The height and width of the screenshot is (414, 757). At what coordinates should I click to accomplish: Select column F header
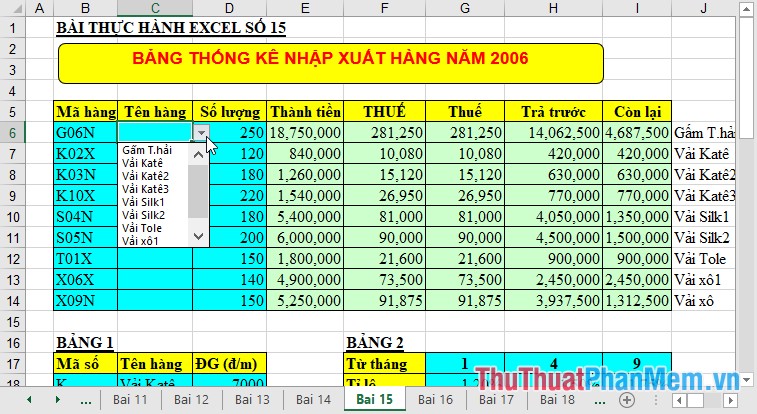(x=384, y=8)
